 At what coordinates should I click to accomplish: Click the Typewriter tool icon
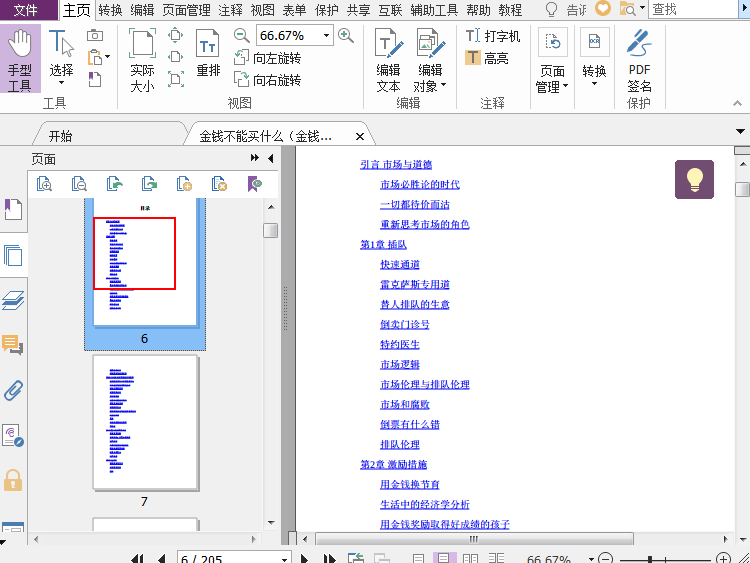click(x=474, y=36)
